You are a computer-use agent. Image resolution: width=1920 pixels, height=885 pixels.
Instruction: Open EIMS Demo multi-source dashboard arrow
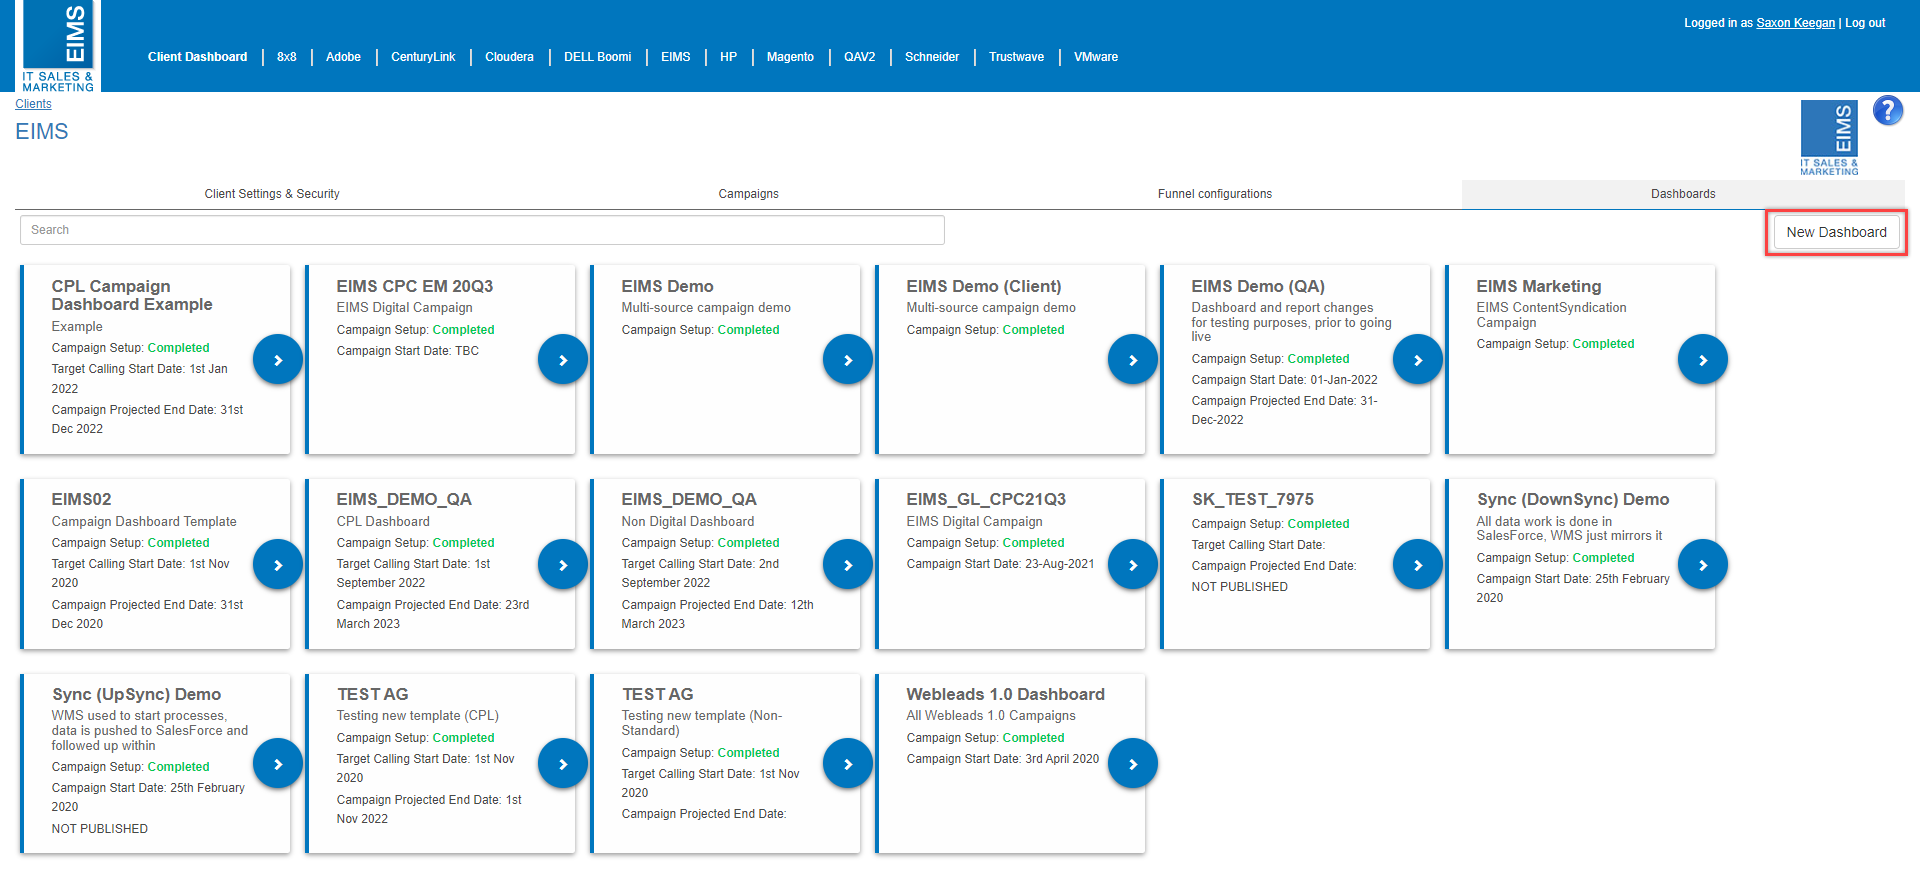point(848,360)
